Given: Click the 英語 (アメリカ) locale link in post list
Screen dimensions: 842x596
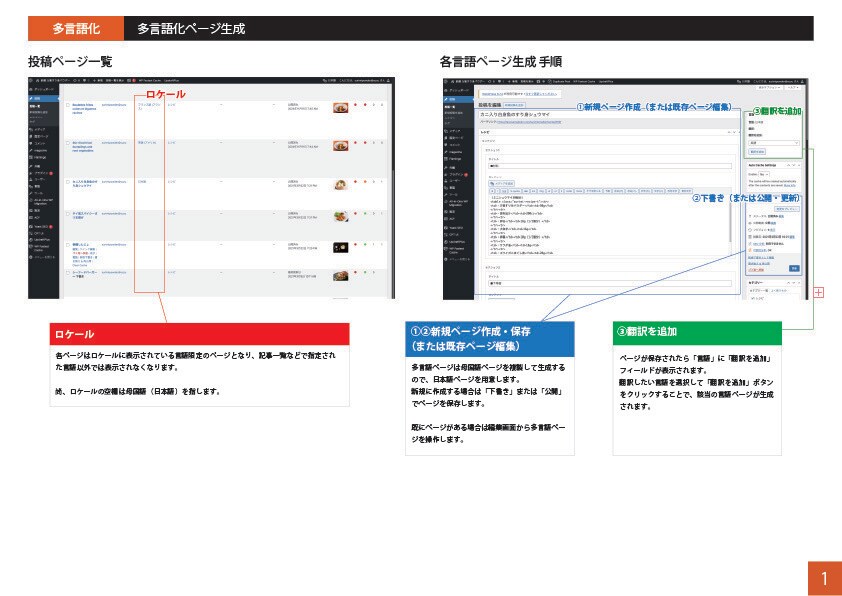Looking at the screenshot, I should (147, 143).
